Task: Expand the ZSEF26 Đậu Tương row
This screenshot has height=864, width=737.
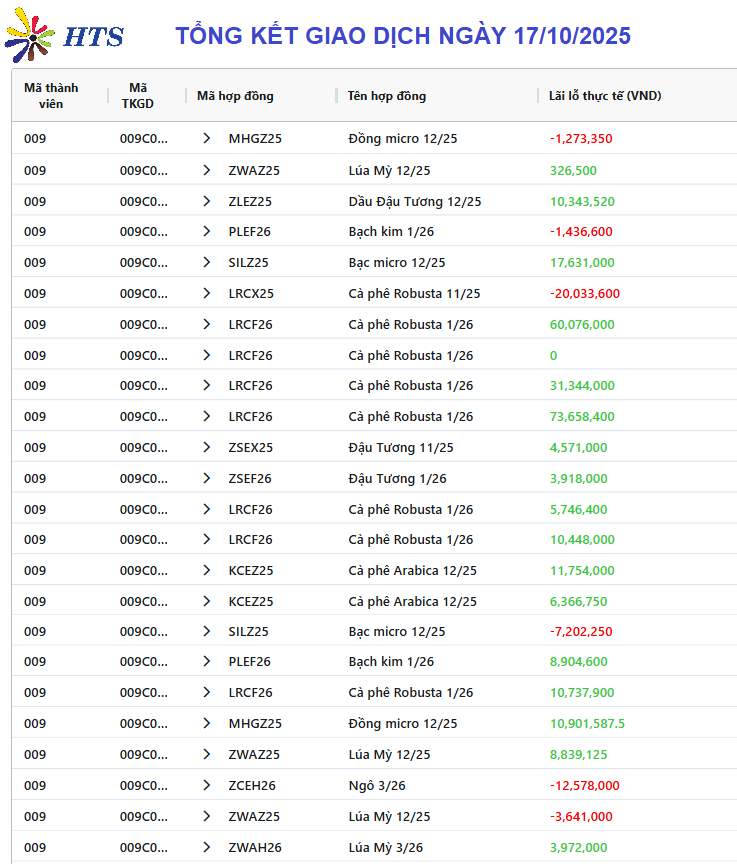Action: (206, 478)
